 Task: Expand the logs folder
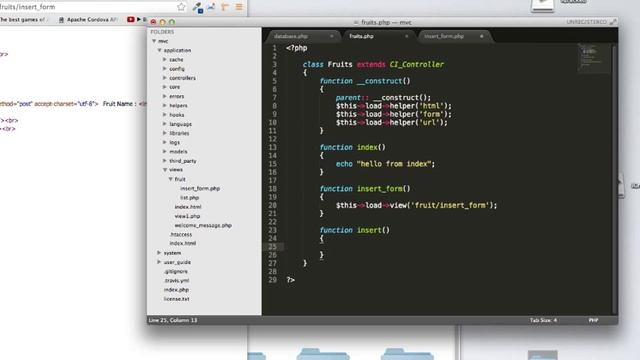pyautogui.click(x=165, y=142)
